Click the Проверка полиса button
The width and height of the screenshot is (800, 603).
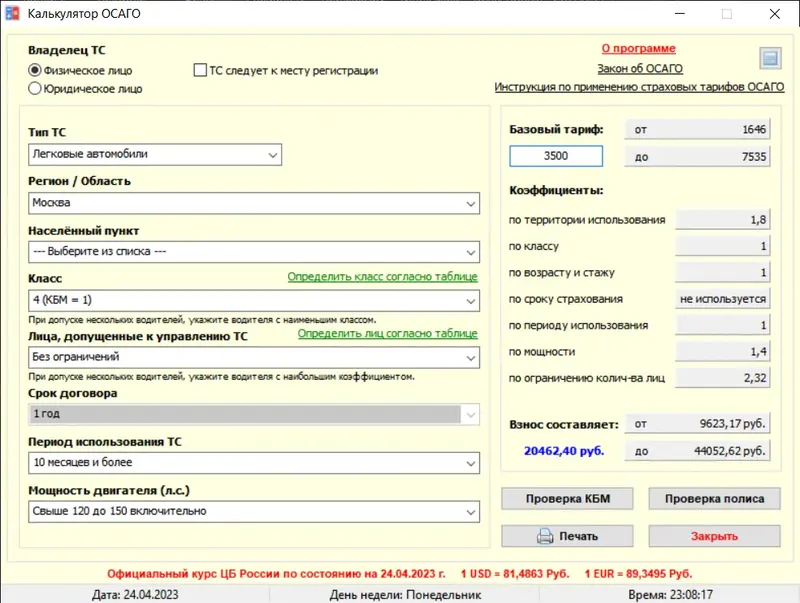714,498
